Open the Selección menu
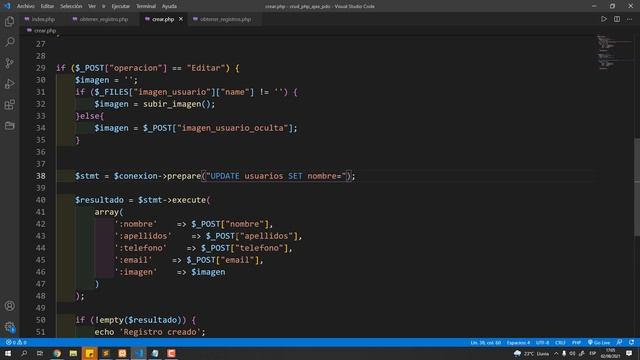Screen dimensions: 640x360 click(x=71, y=6)
